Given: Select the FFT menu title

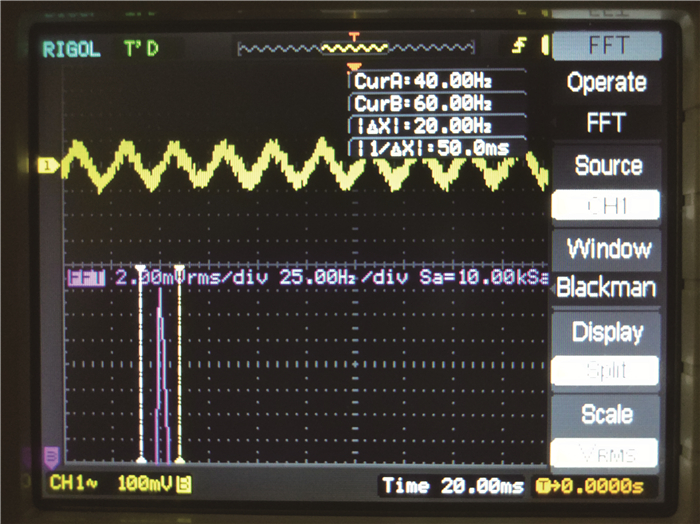Looking at the screenshot, I should pyautogui.click(x=607, y=46).
